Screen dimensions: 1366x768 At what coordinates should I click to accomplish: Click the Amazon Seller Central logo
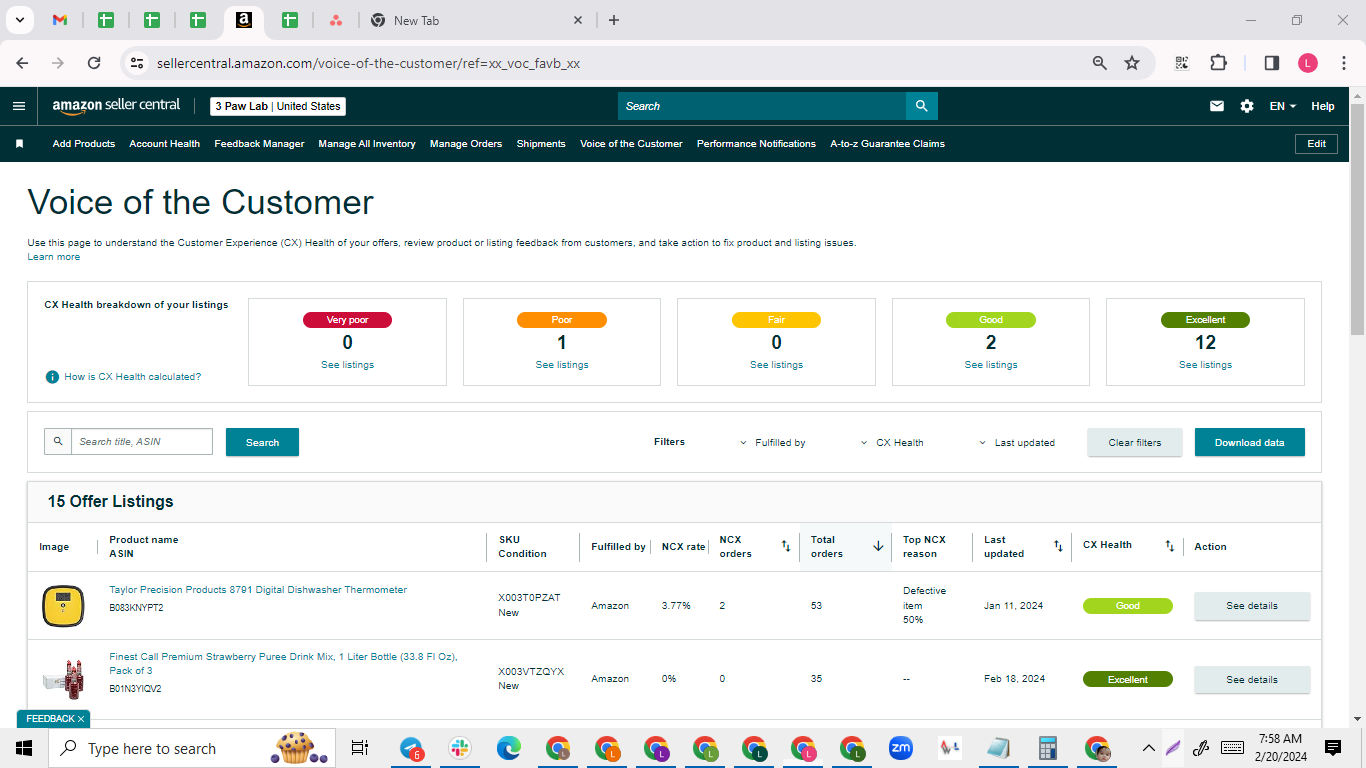tap(116, 105)
